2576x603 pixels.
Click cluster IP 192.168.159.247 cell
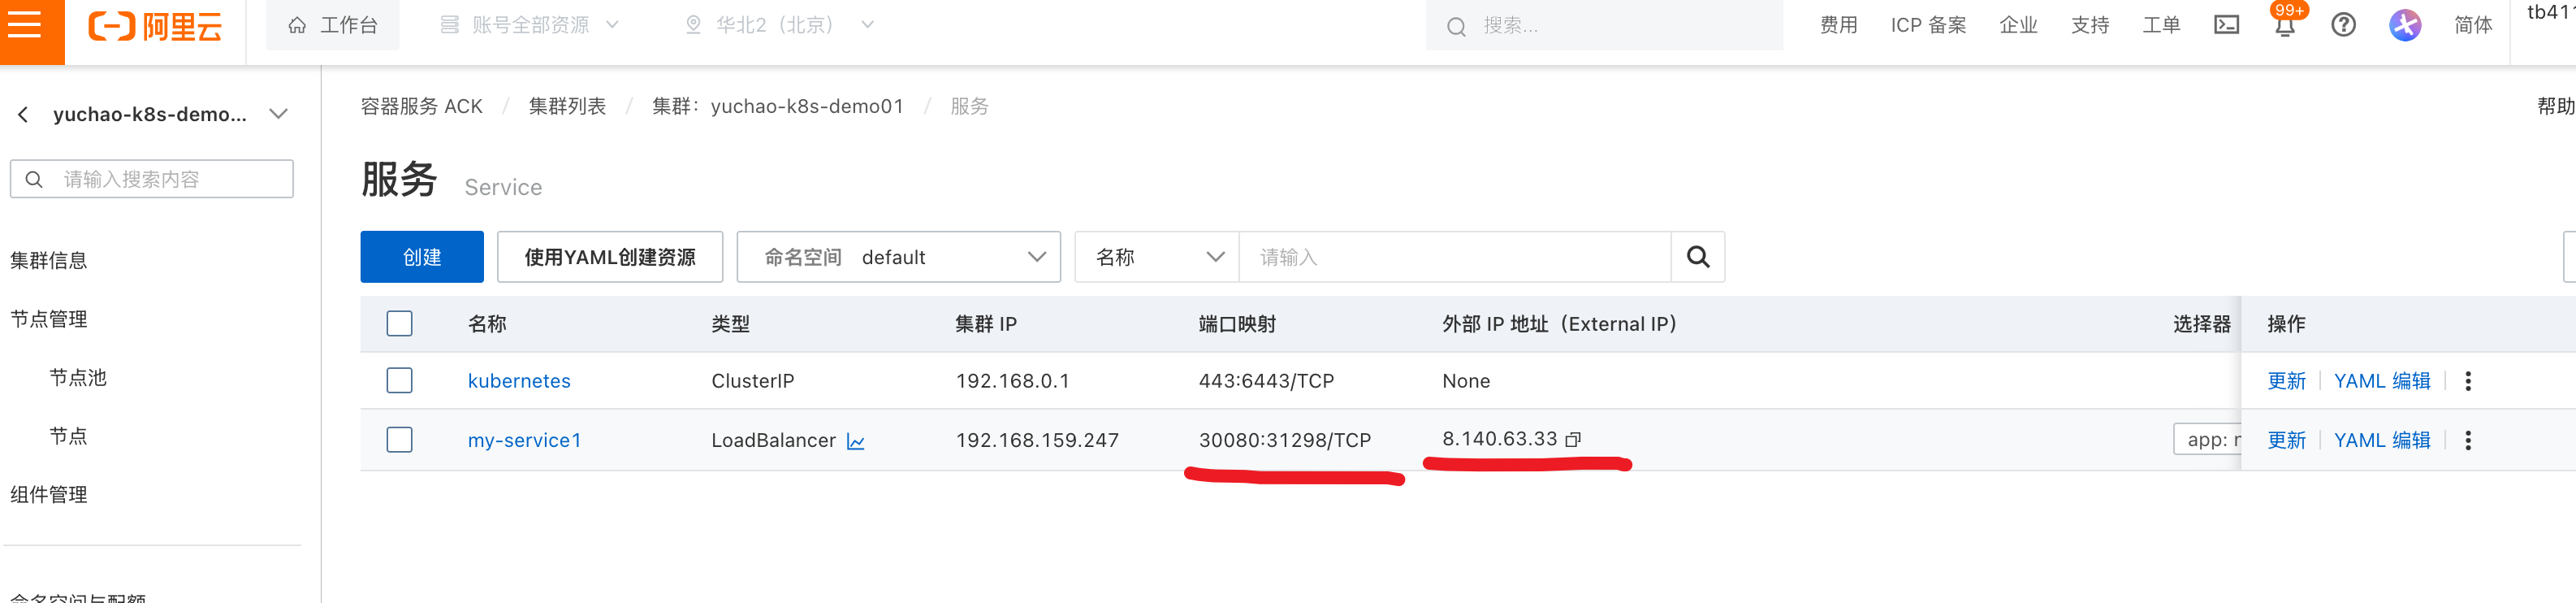pyautogui.click(x=1037, y=440)
